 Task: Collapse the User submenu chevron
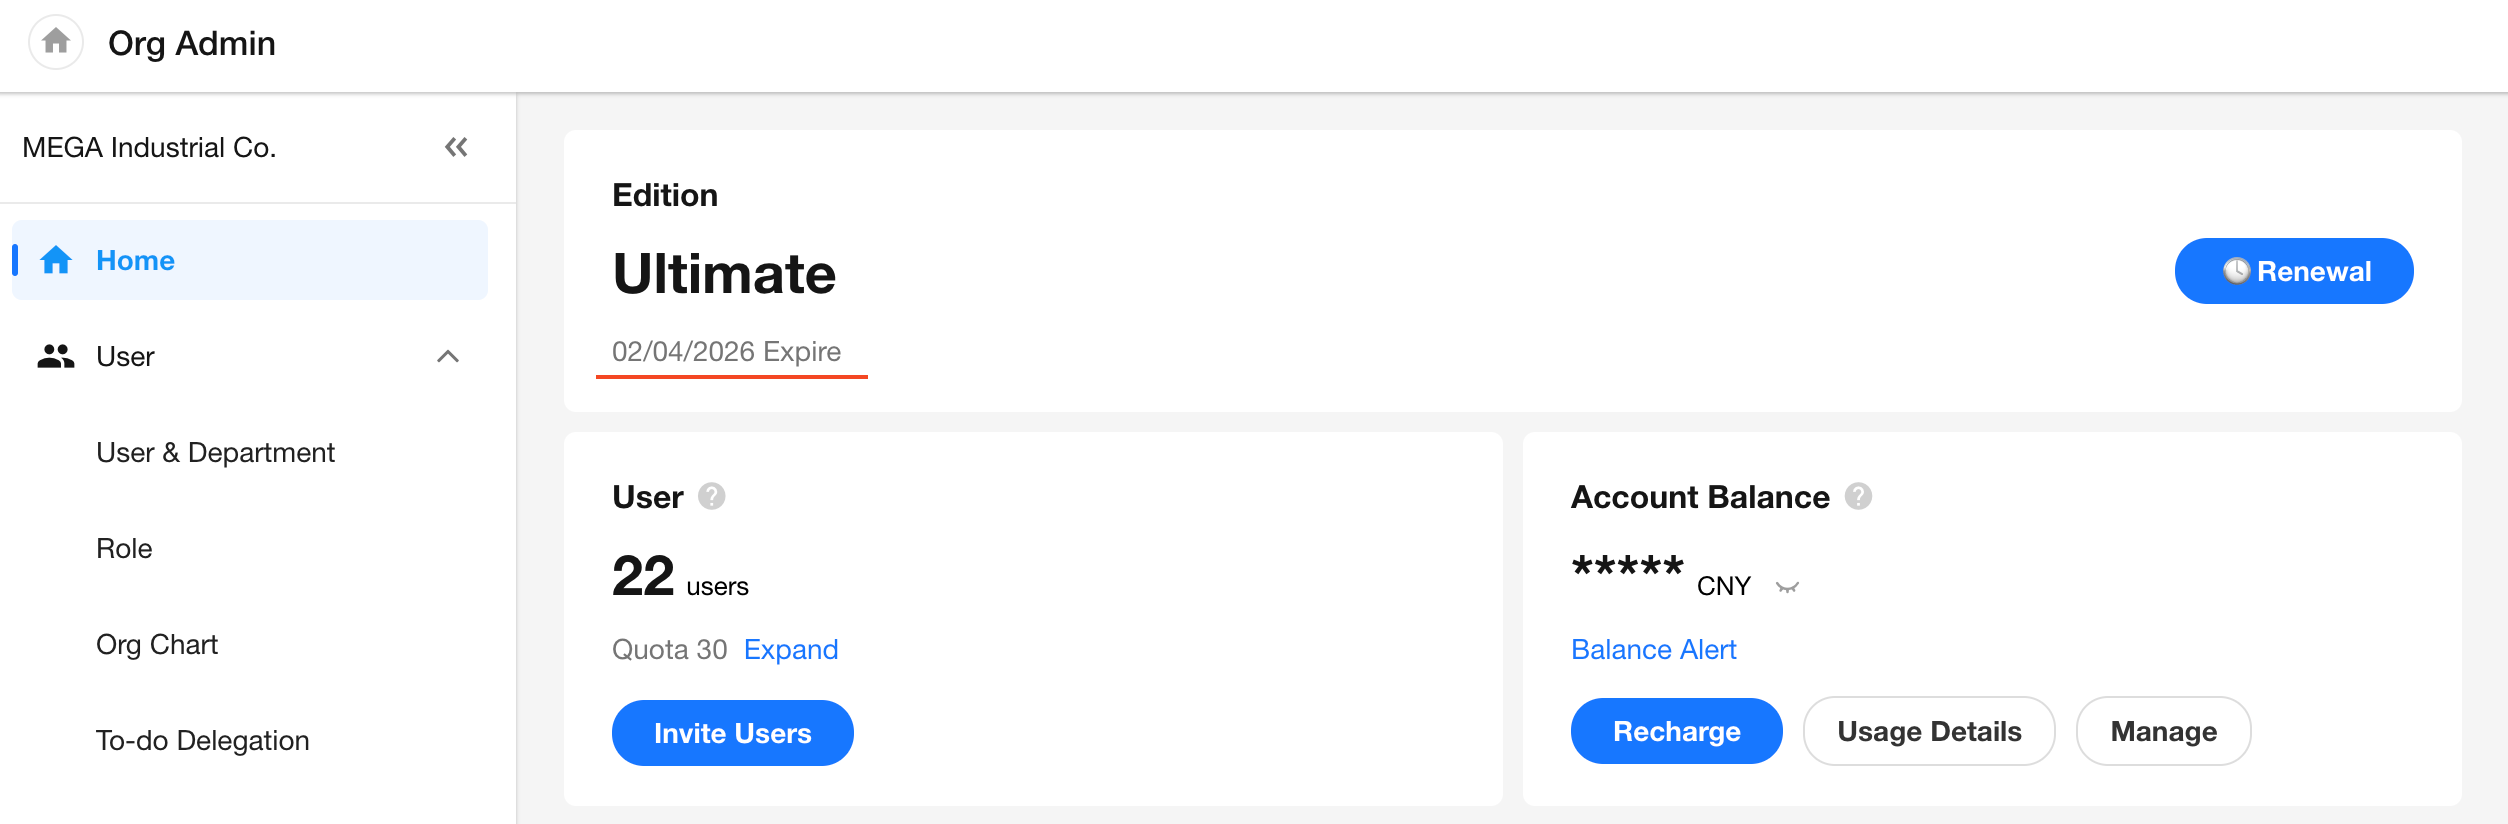(448, 356)
